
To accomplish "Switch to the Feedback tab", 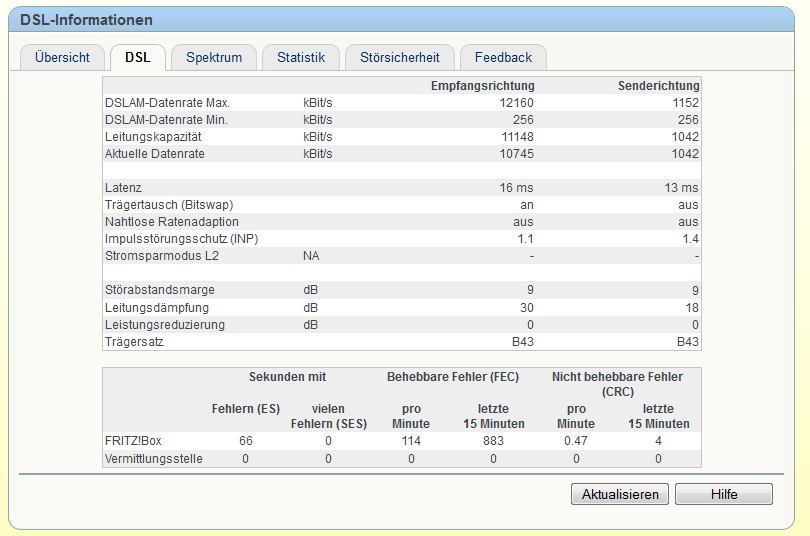I will click(503, 58).
